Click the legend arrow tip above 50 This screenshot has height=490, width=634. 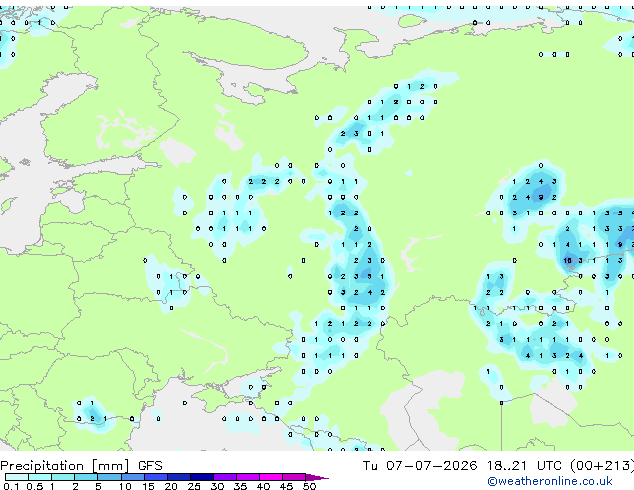pyautogui.click(x=317, y=477)
